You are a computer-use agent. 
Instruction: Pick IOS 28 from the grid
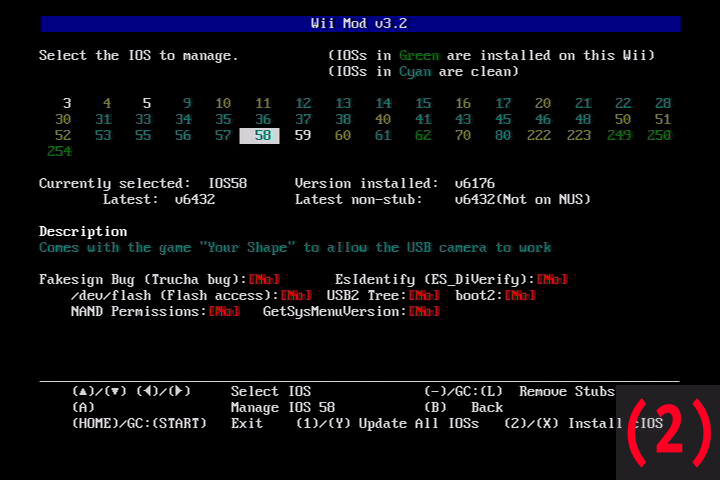[663, 103]
